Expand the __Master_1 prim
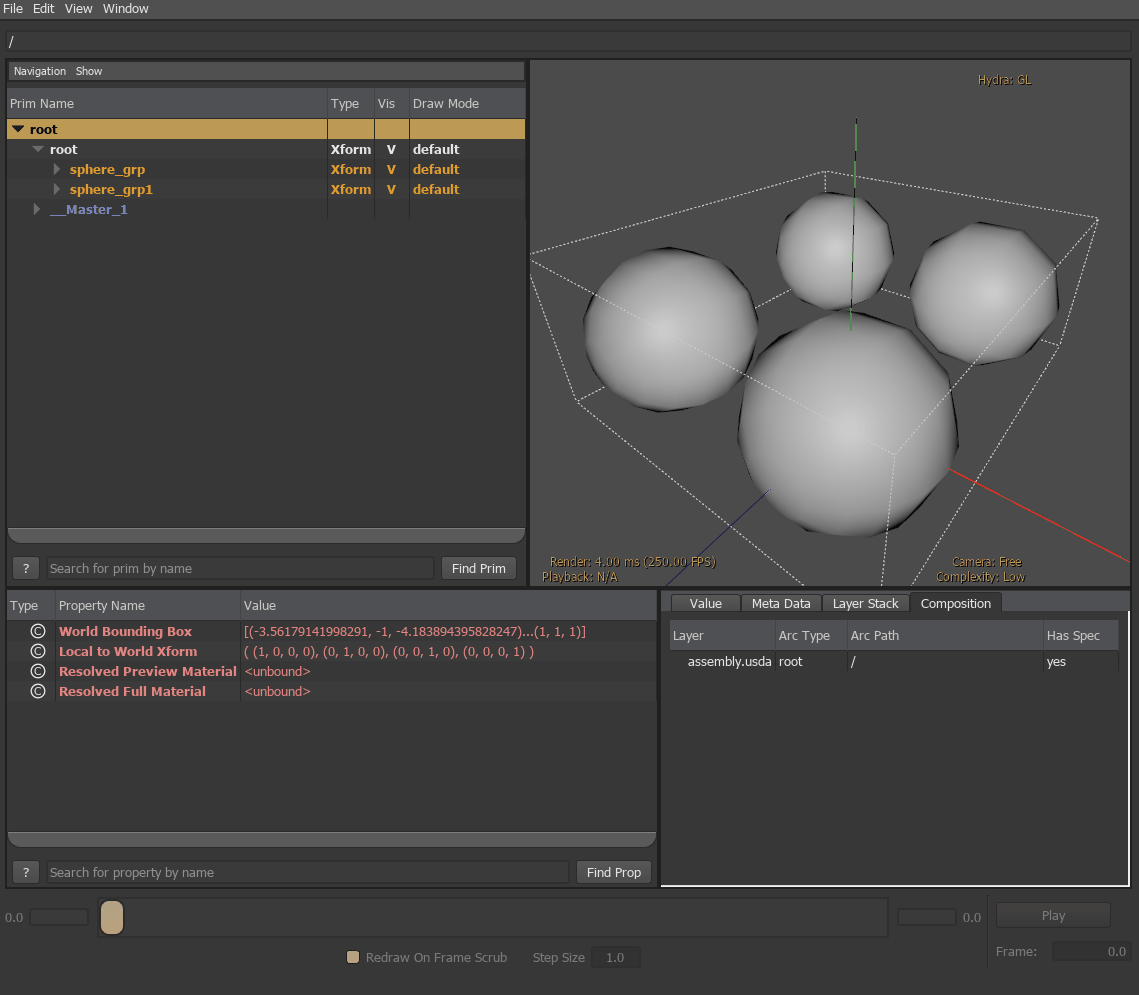This screenshot has width=1139, height=995. coord(37,209)
